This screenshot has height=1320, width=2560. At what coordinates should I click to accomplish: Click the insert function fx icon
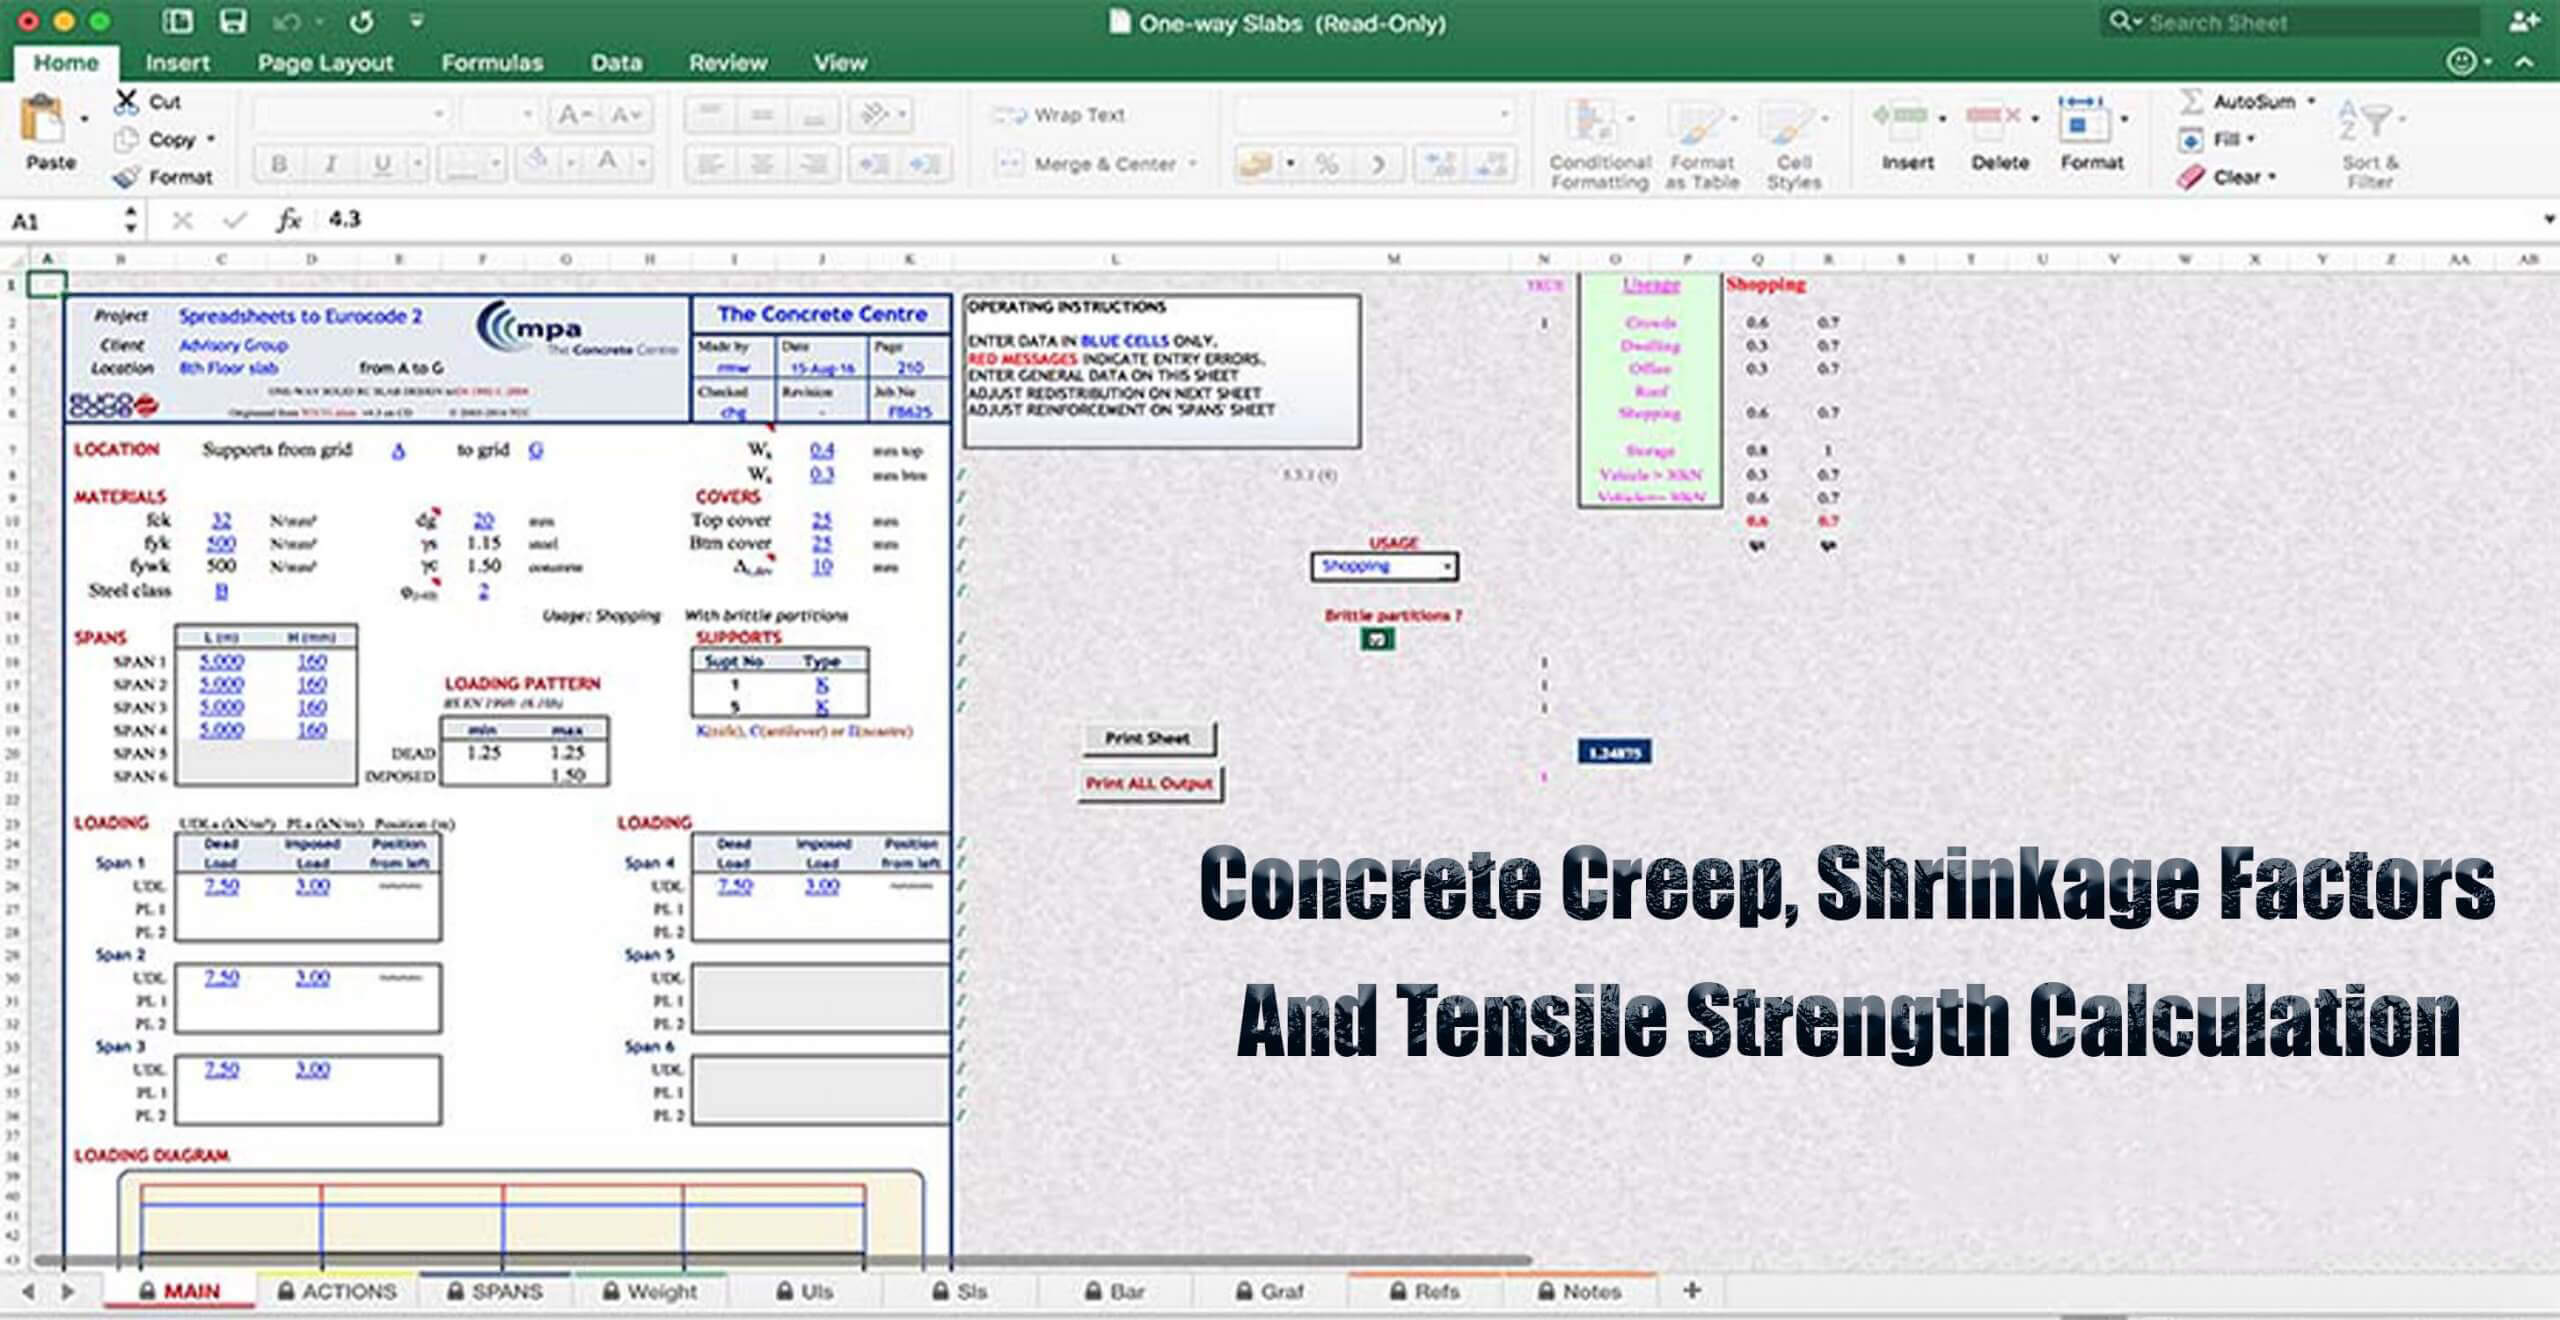(288, 219)
